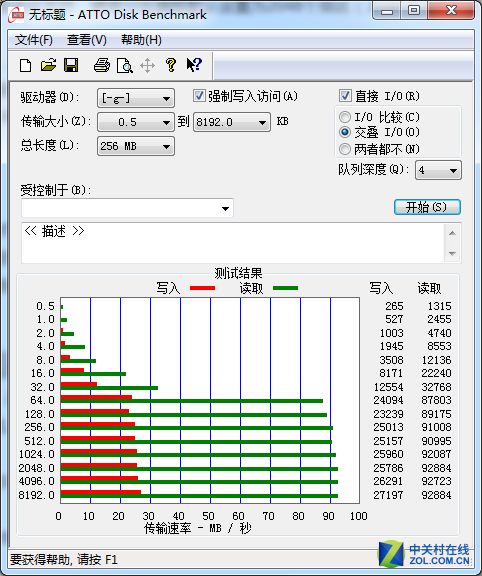Open the 帮助(H) menu

(141, 40)
